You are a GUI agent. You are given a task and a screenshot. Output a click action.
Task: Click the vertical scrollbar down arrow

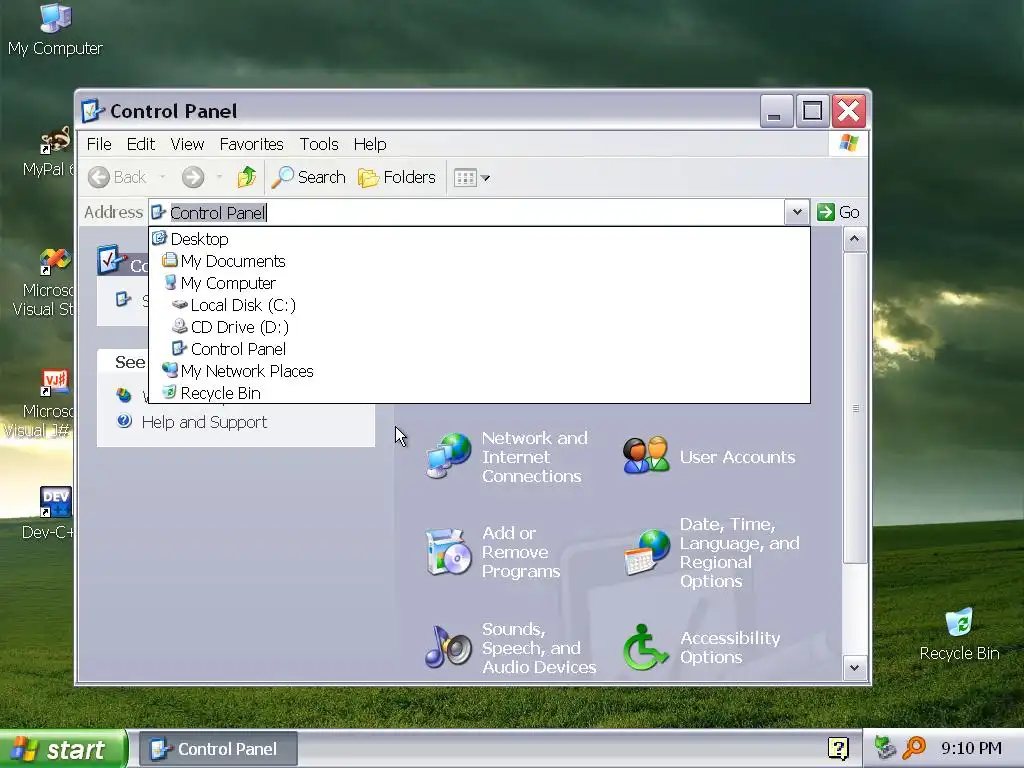point(854,667)
